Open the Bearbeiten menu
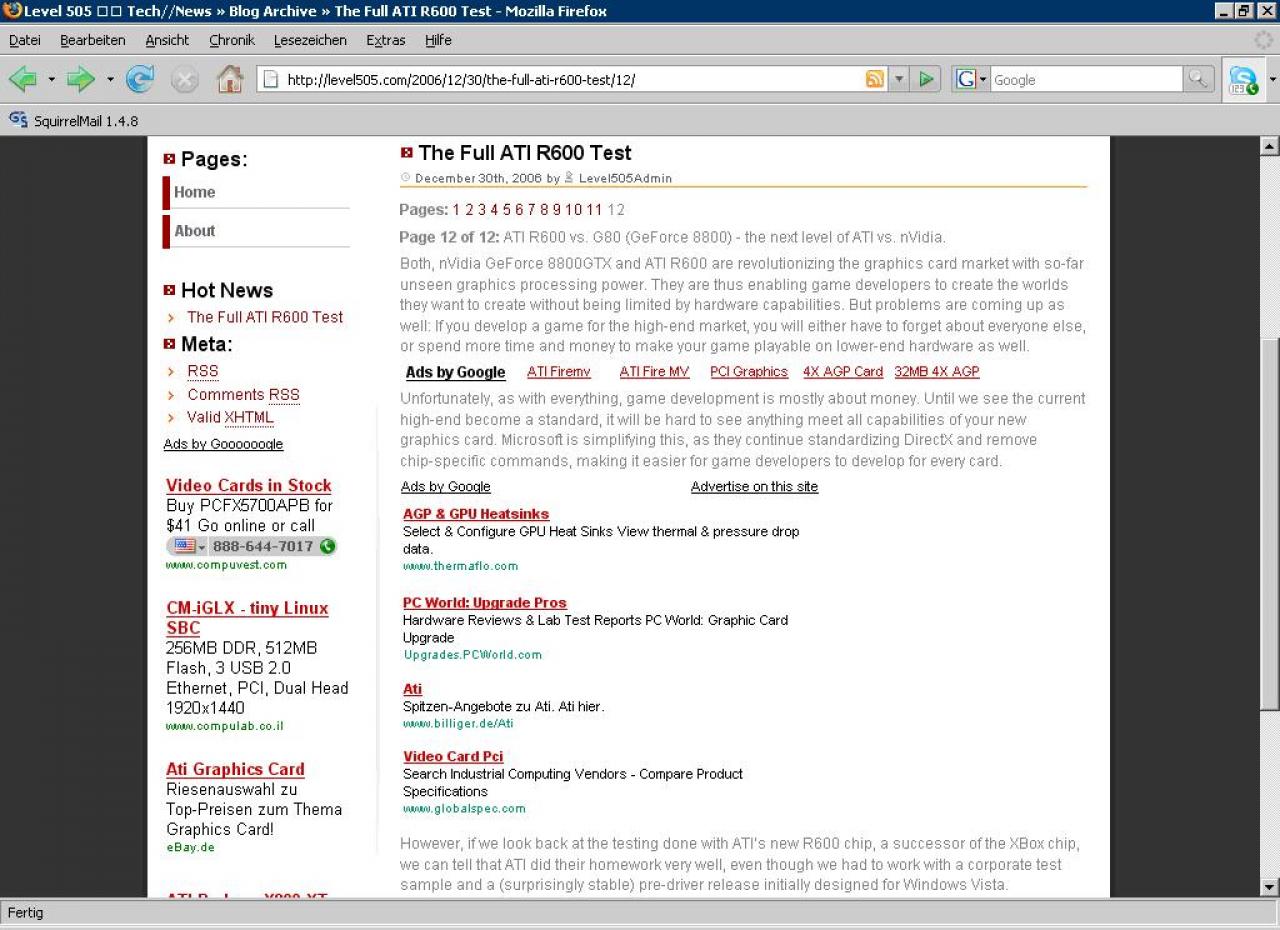 (x=93, y=40)
